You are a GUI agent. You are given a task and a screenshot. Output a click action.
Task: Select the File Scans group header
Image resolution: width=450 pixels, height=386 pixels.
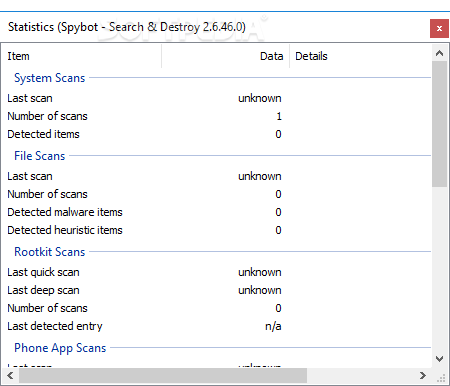point(39,156)
